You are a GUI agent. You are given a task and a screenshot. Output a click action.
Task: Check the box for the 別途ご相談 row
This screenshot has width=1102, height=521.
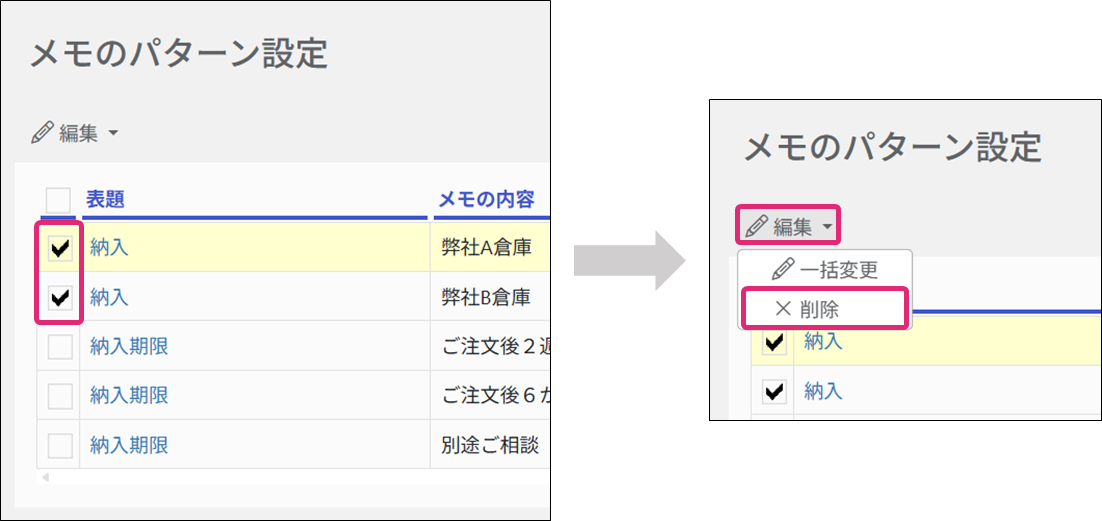click(x=60, y=445)
